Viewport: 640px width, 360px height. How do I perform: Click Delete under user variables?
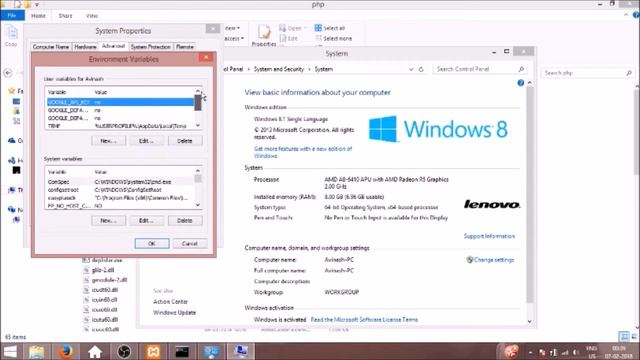184,140
